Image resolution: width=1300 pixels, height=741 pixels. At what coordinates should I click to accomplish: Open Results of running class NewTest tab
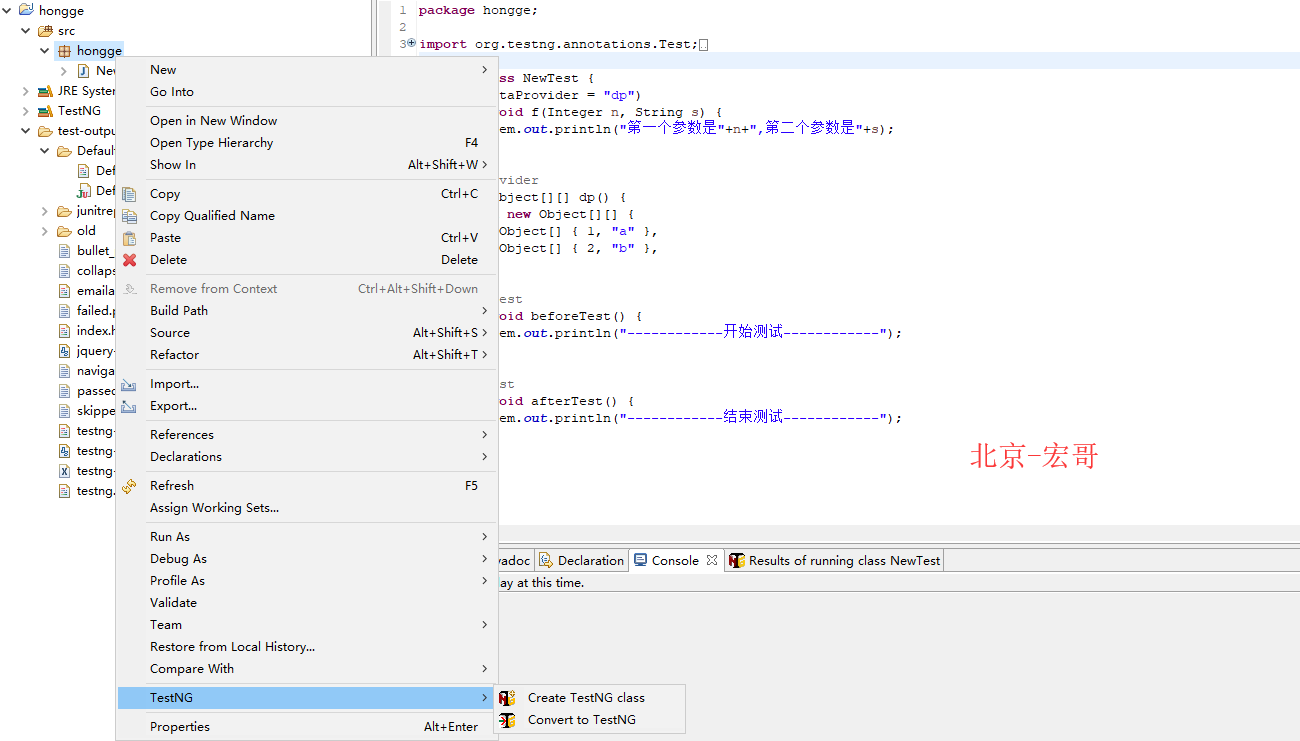tap(835, 560)
